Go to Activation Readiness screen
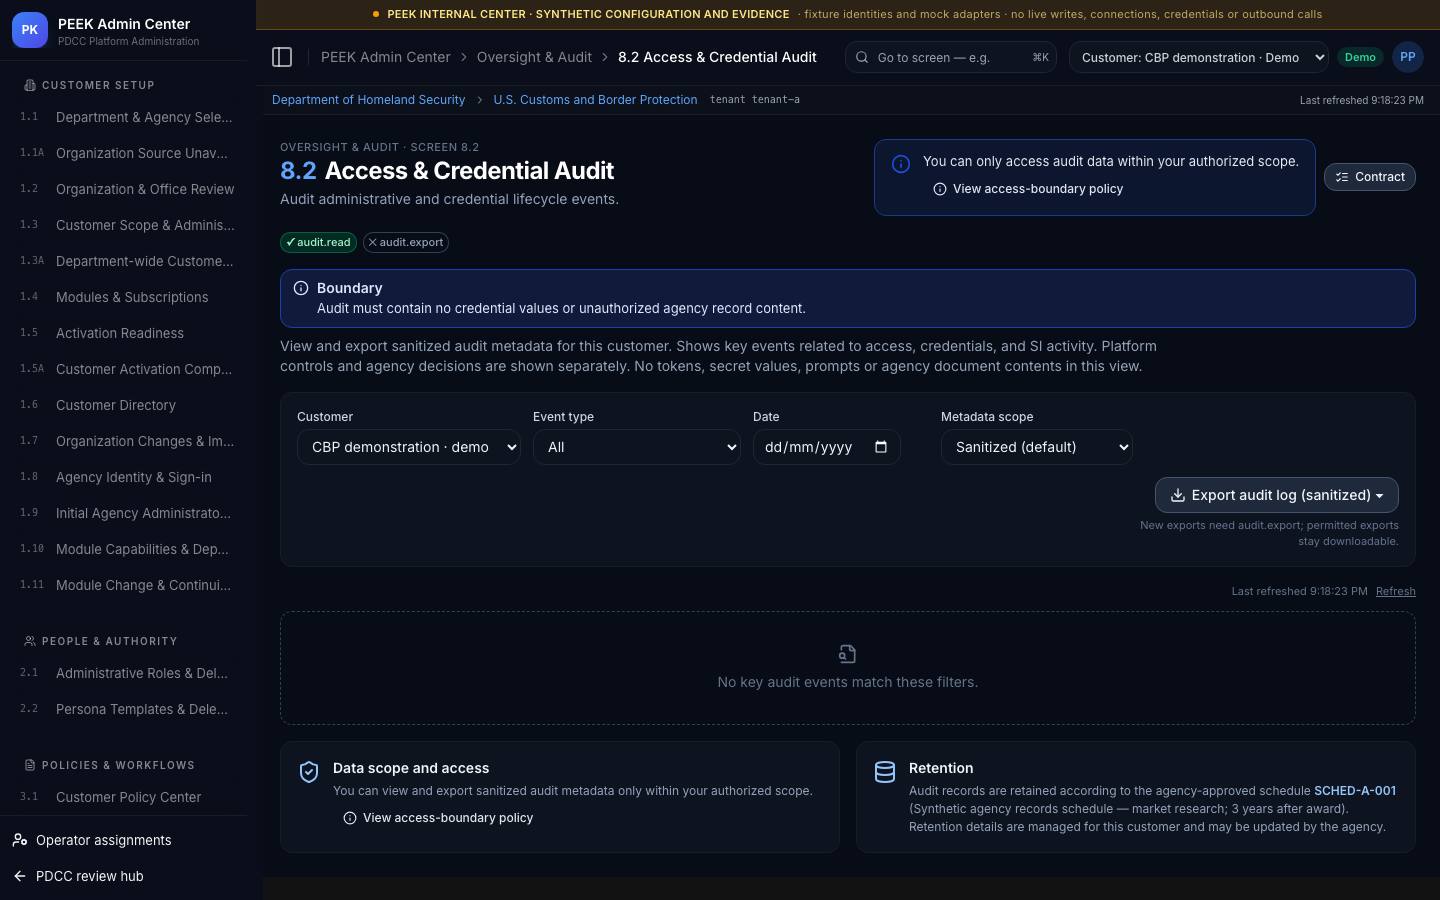Image resolution: width=1440 pixels, height=900 pixels. pos(120,333)
